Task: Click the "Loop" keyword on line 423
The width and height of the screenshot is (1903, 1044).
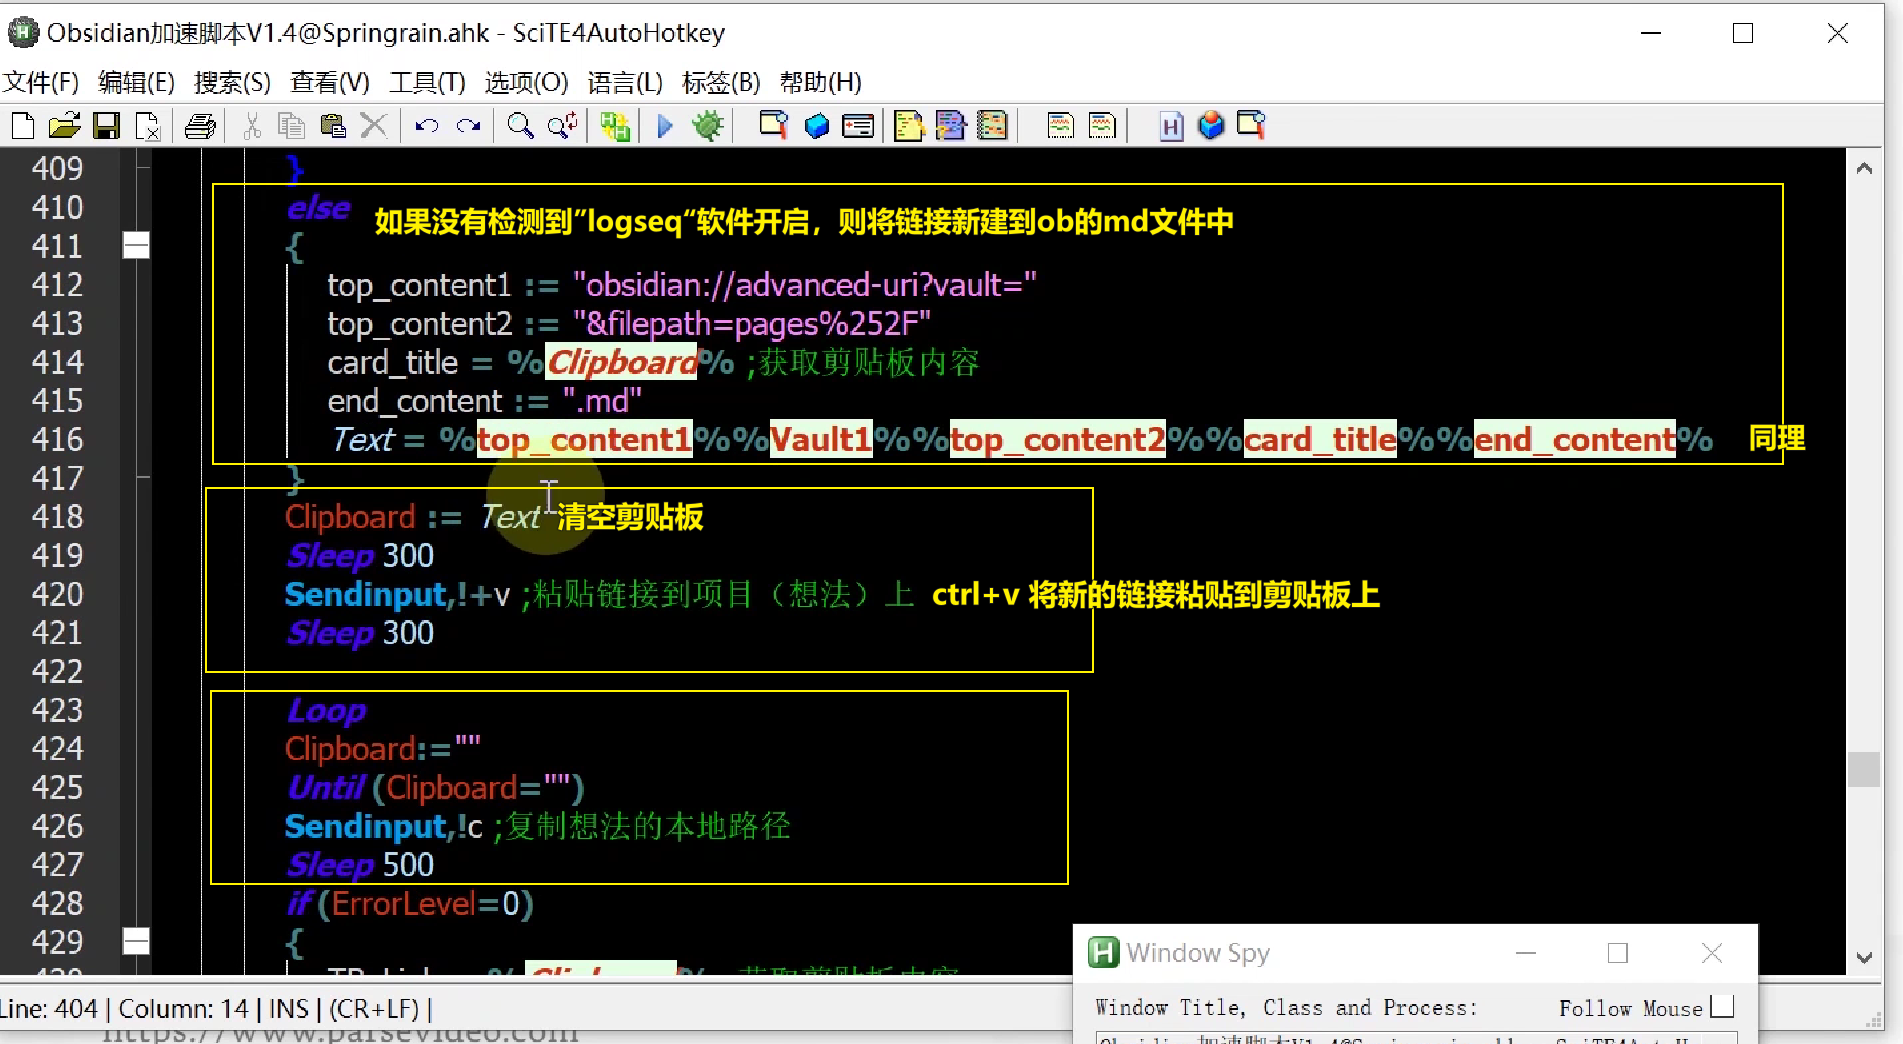Action: tap(326, 710)
